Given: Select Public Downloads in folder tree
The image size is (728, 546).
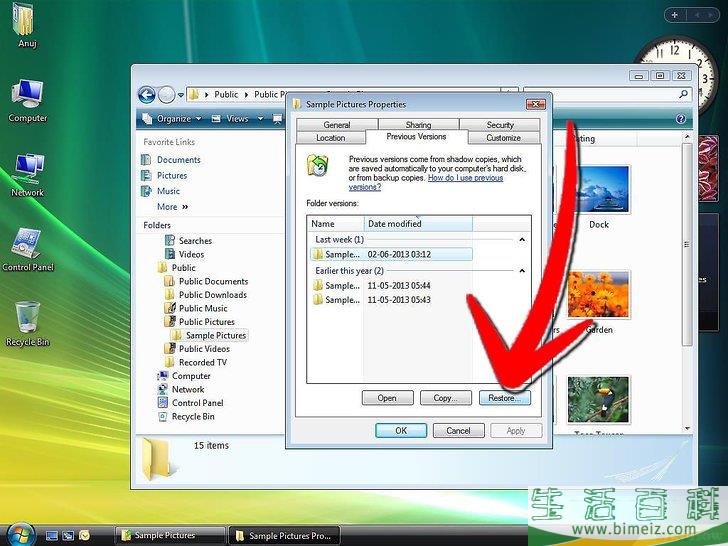Looking at the screenshot, I should tap(206, 294).
